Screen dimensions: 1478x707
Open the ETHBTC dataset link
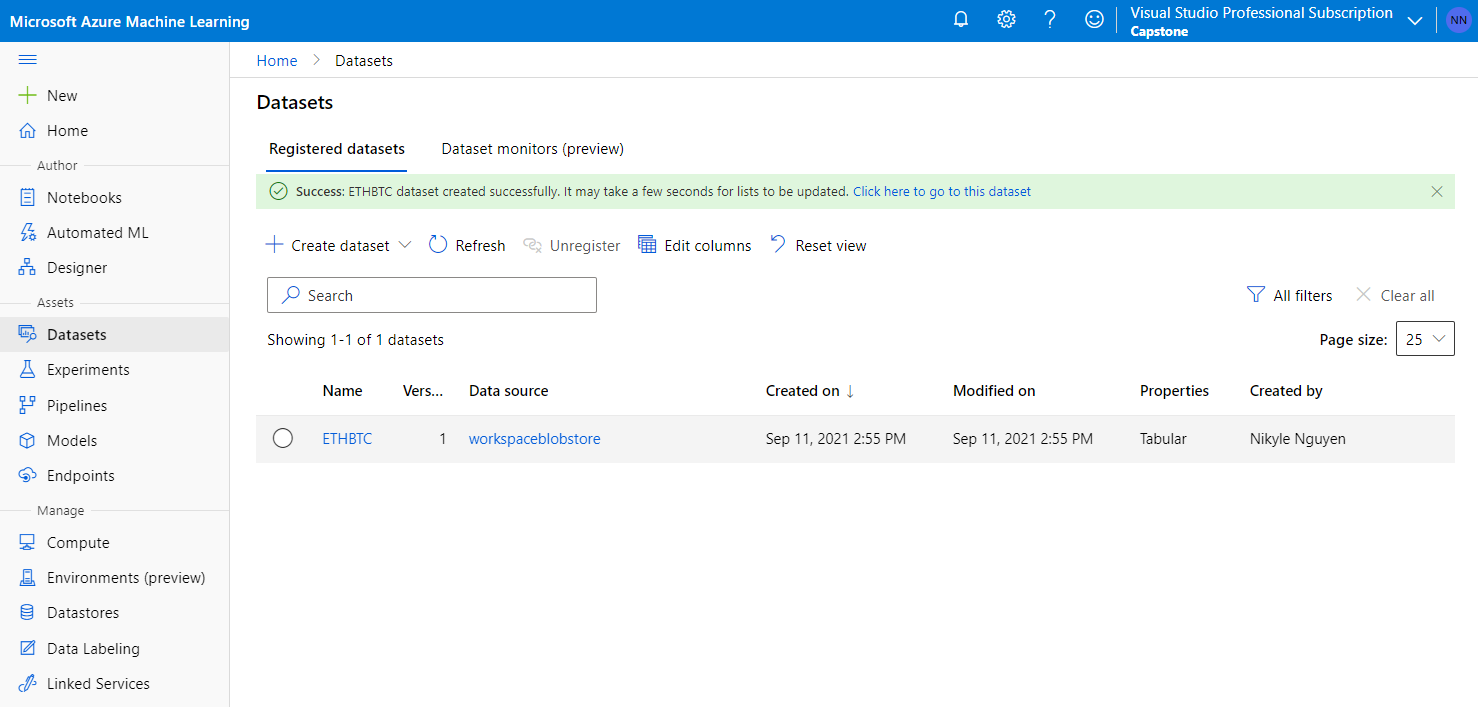click(x=347, y=439)
